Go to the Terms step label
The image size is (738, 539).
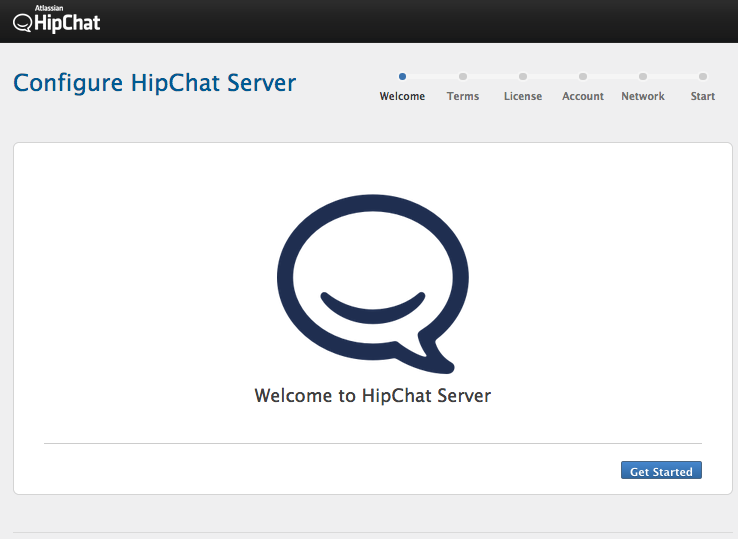463,96
